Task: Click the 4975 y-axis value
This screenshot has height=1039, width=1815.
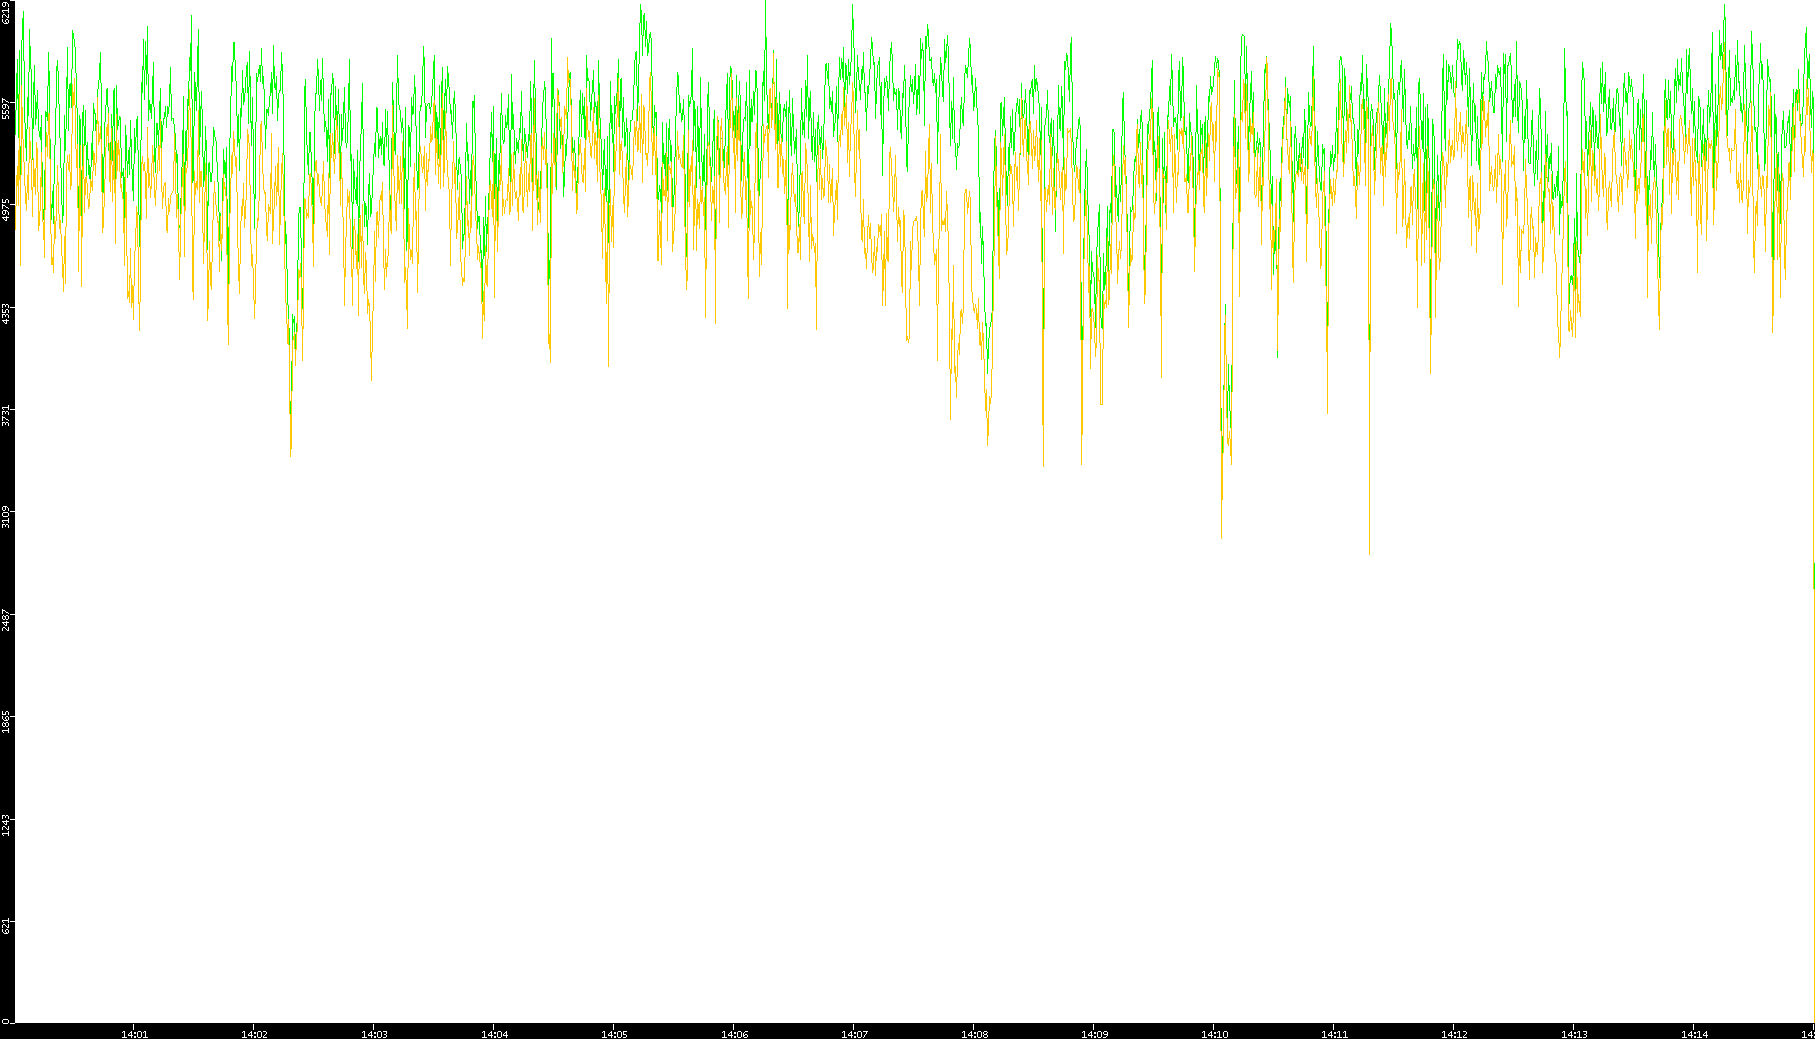Action: click(7, 211)
